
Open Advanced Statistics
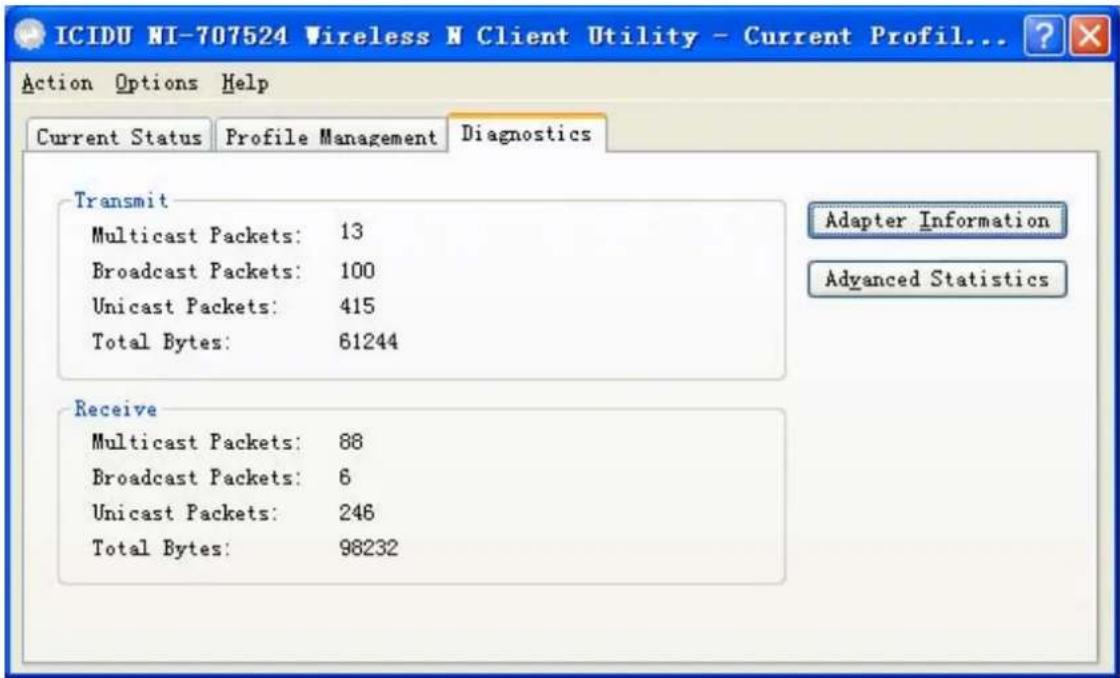click(937, 279)
